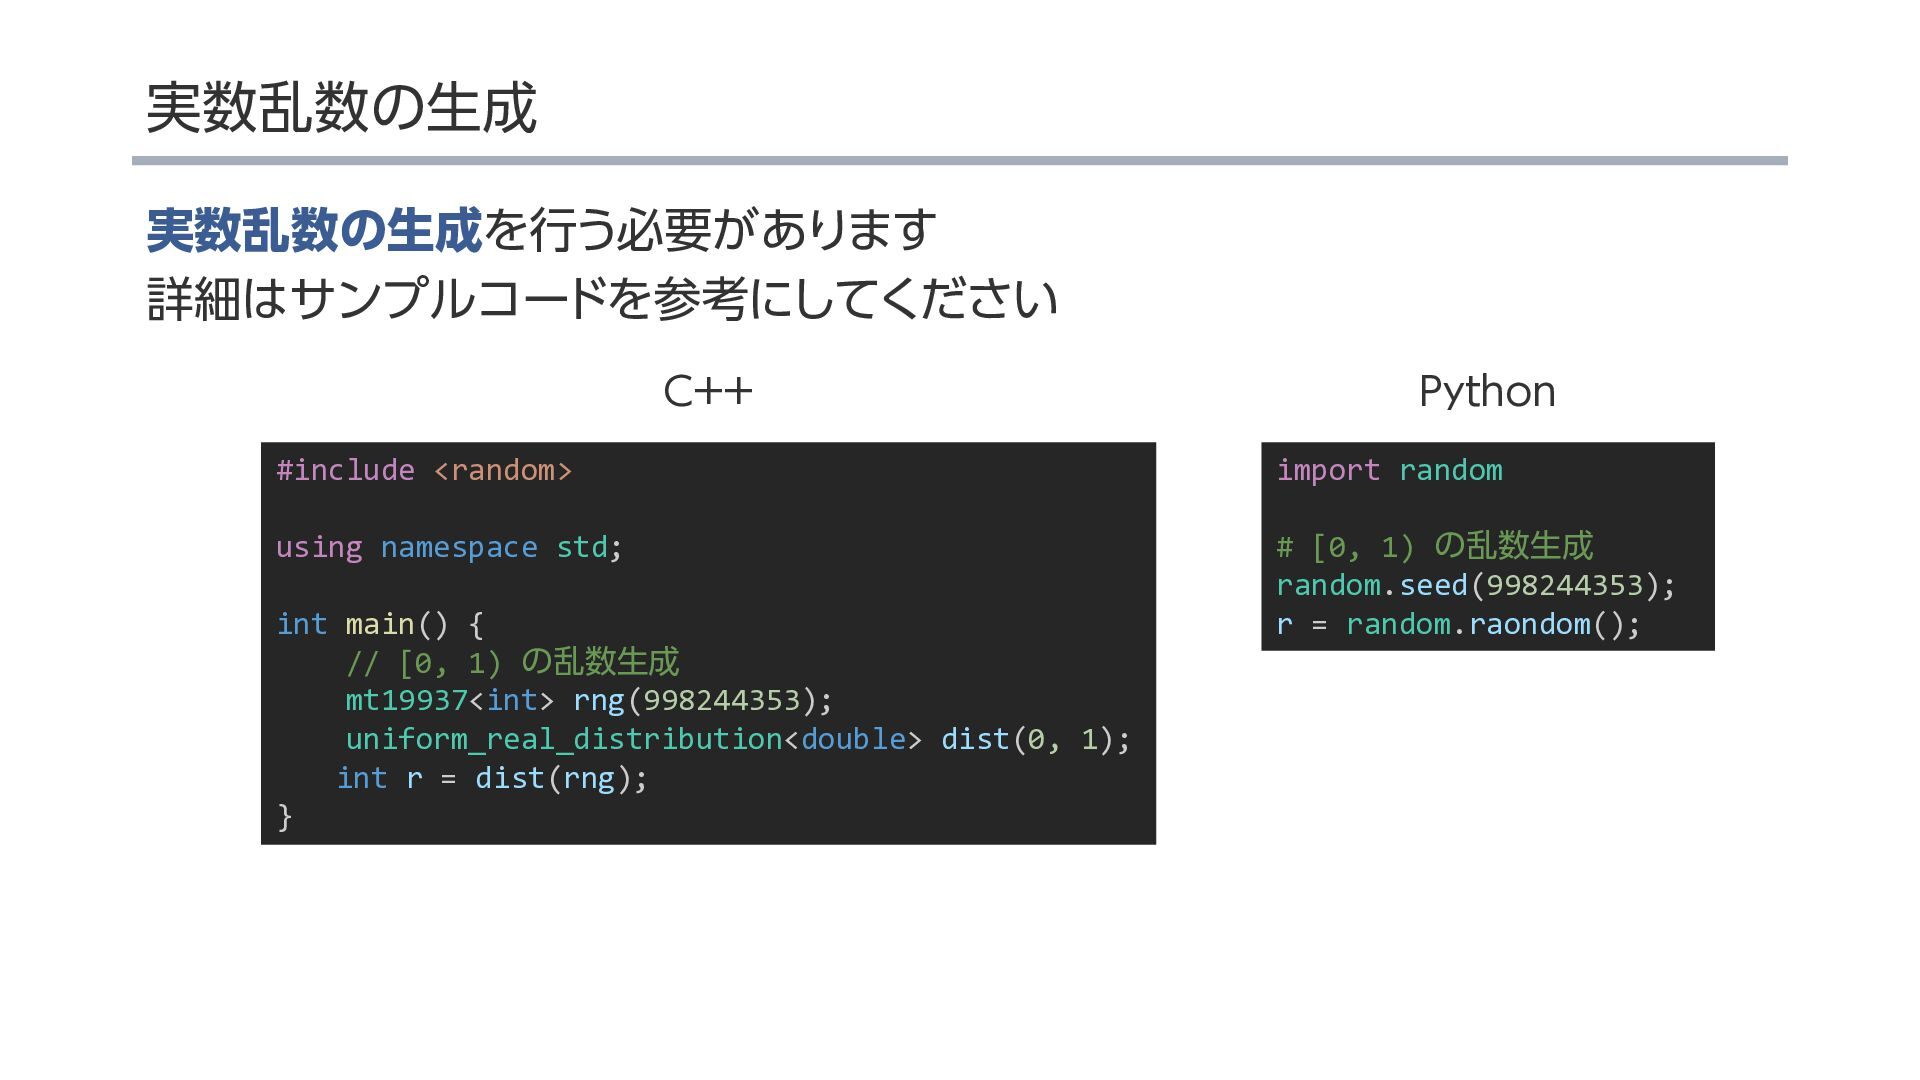Screen dimensions: 1920x1080
Task: Click the using namespace std line
Action: click(449, 547)
